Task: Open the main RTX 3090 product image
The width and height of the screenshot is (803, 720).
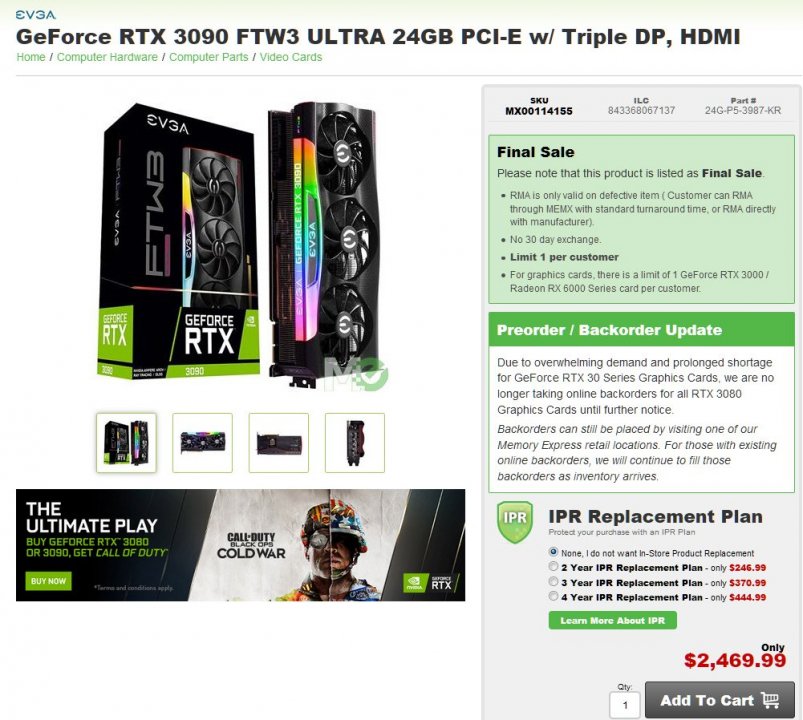Action: coord(241,245)
